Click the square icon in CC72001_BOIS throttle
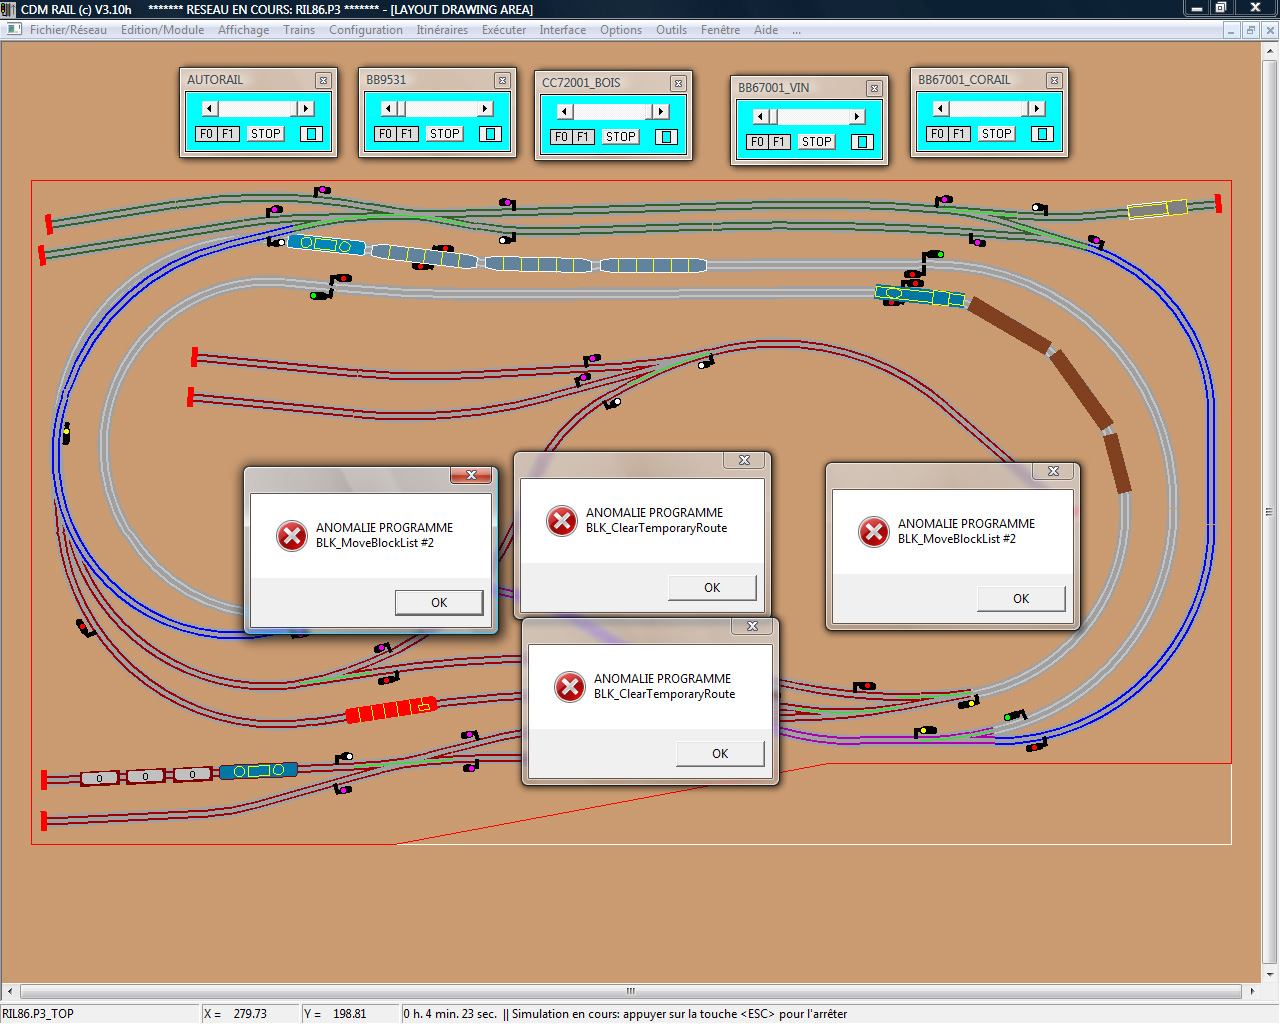 tap(666, 137)
